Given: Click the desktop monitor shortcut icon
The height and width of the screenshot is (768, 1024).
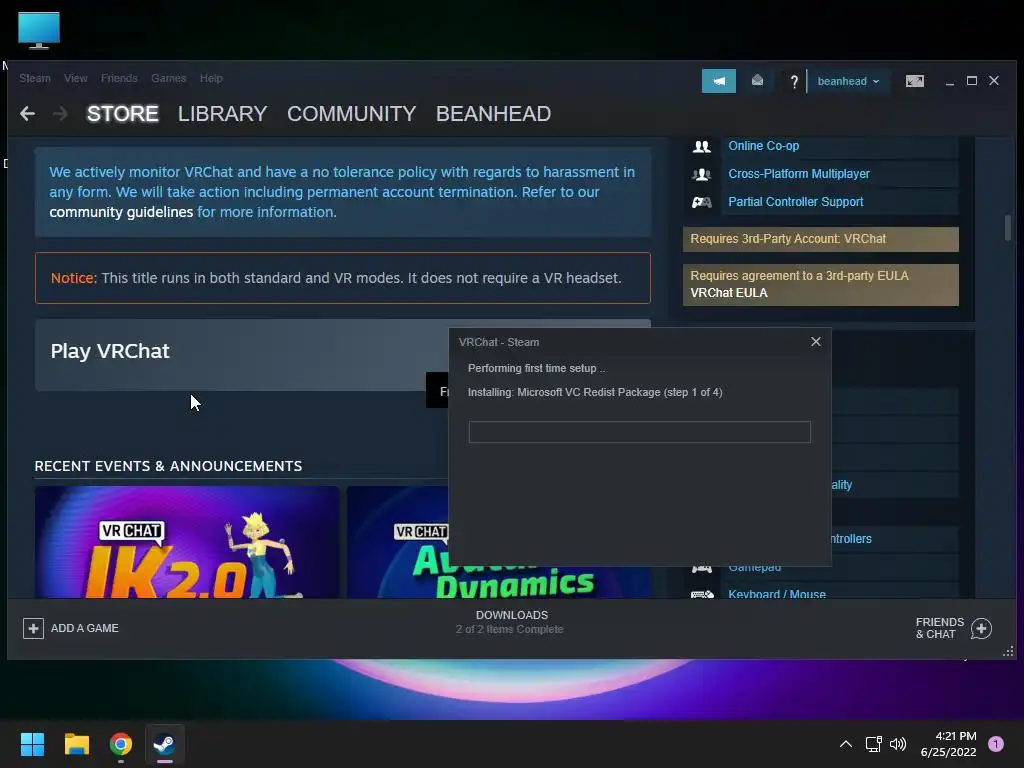Looking at the screenshot, I should point(39,30).
